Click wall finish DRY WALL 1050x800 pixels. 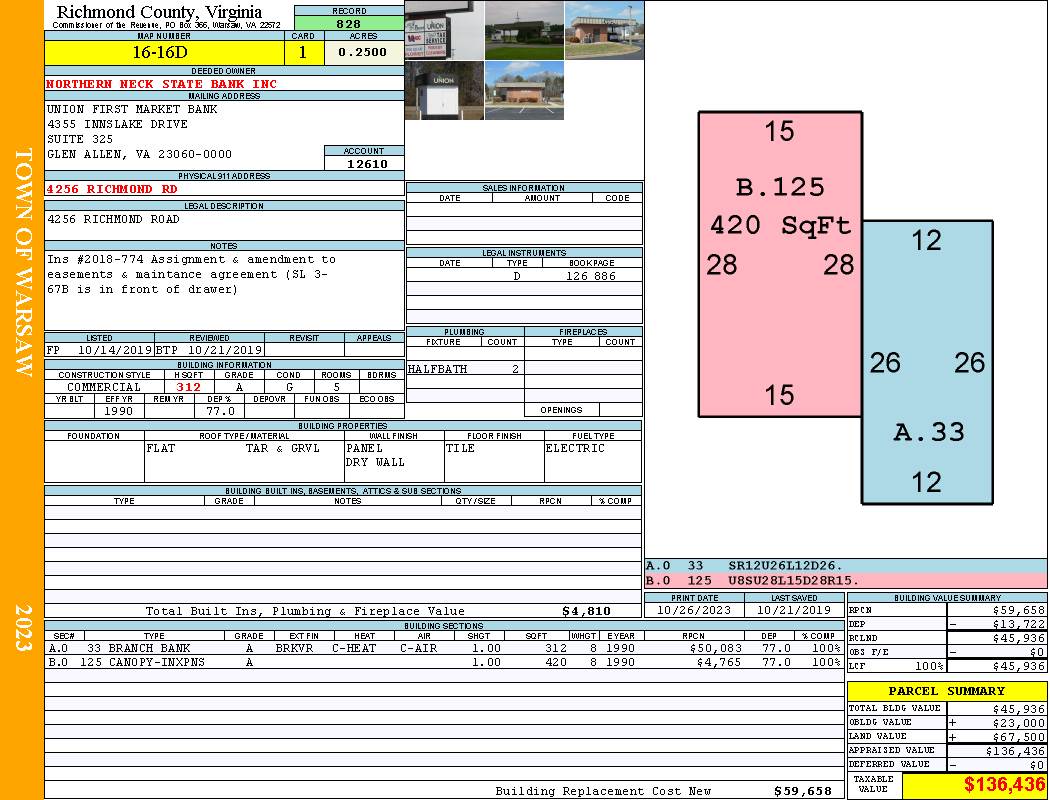(375, 462)
